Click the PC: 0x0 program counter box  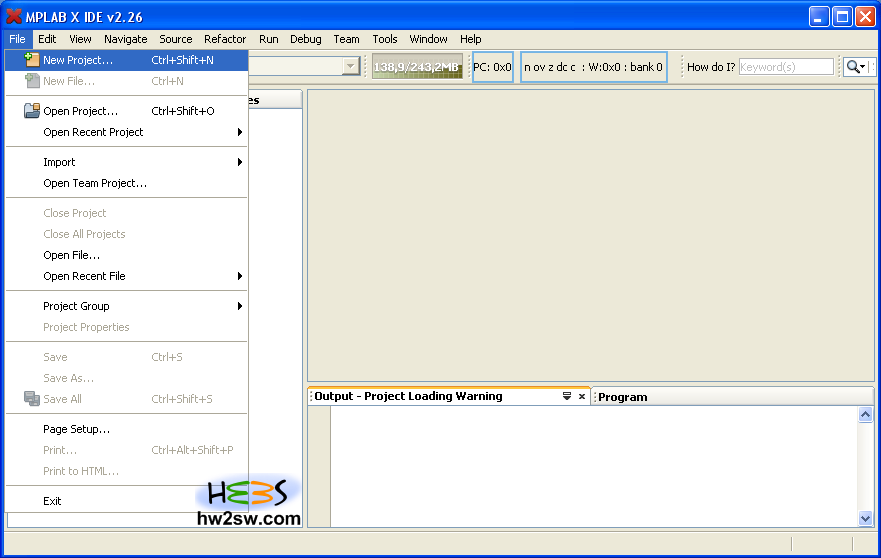tap(493, 67)
